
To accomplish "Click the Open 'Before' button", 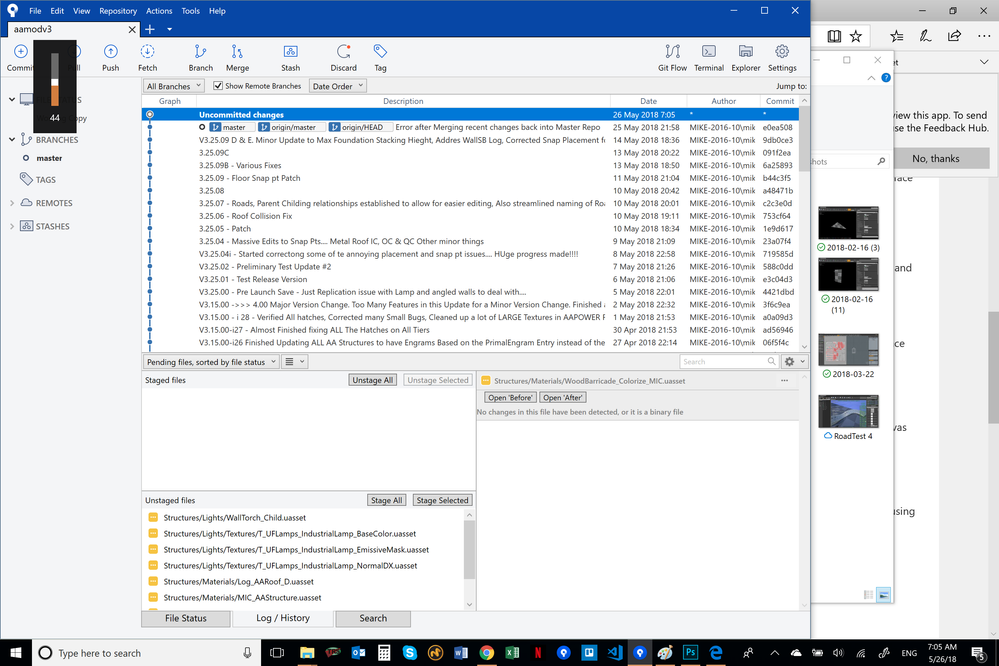I will coord(510,397).
